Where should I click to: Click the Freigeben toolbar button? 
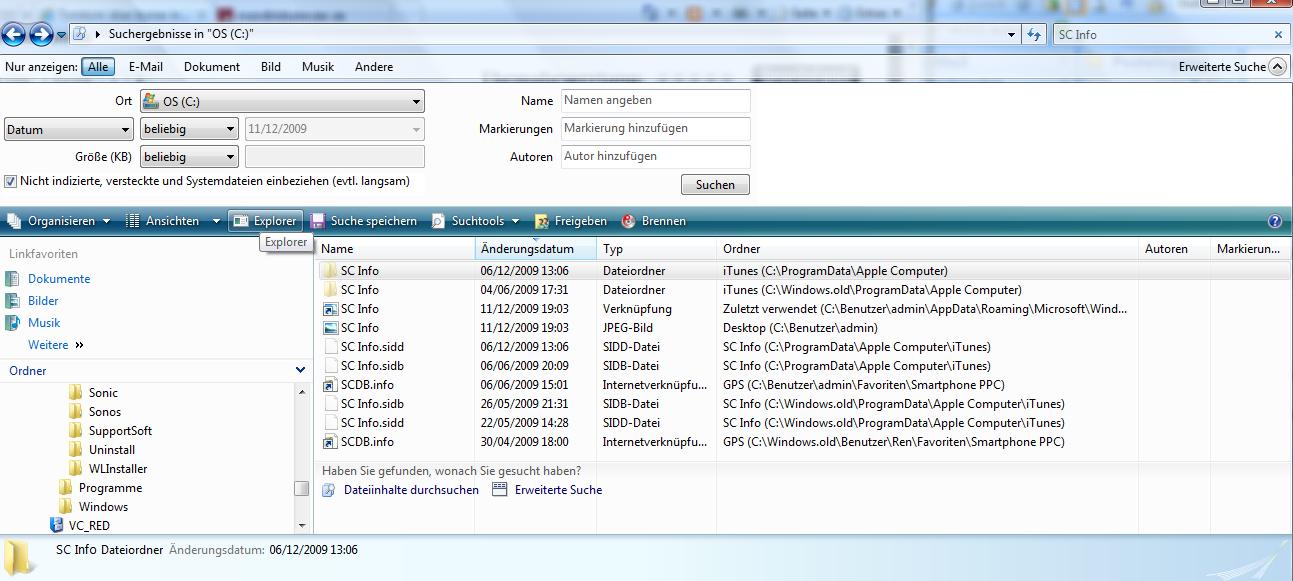570,221
